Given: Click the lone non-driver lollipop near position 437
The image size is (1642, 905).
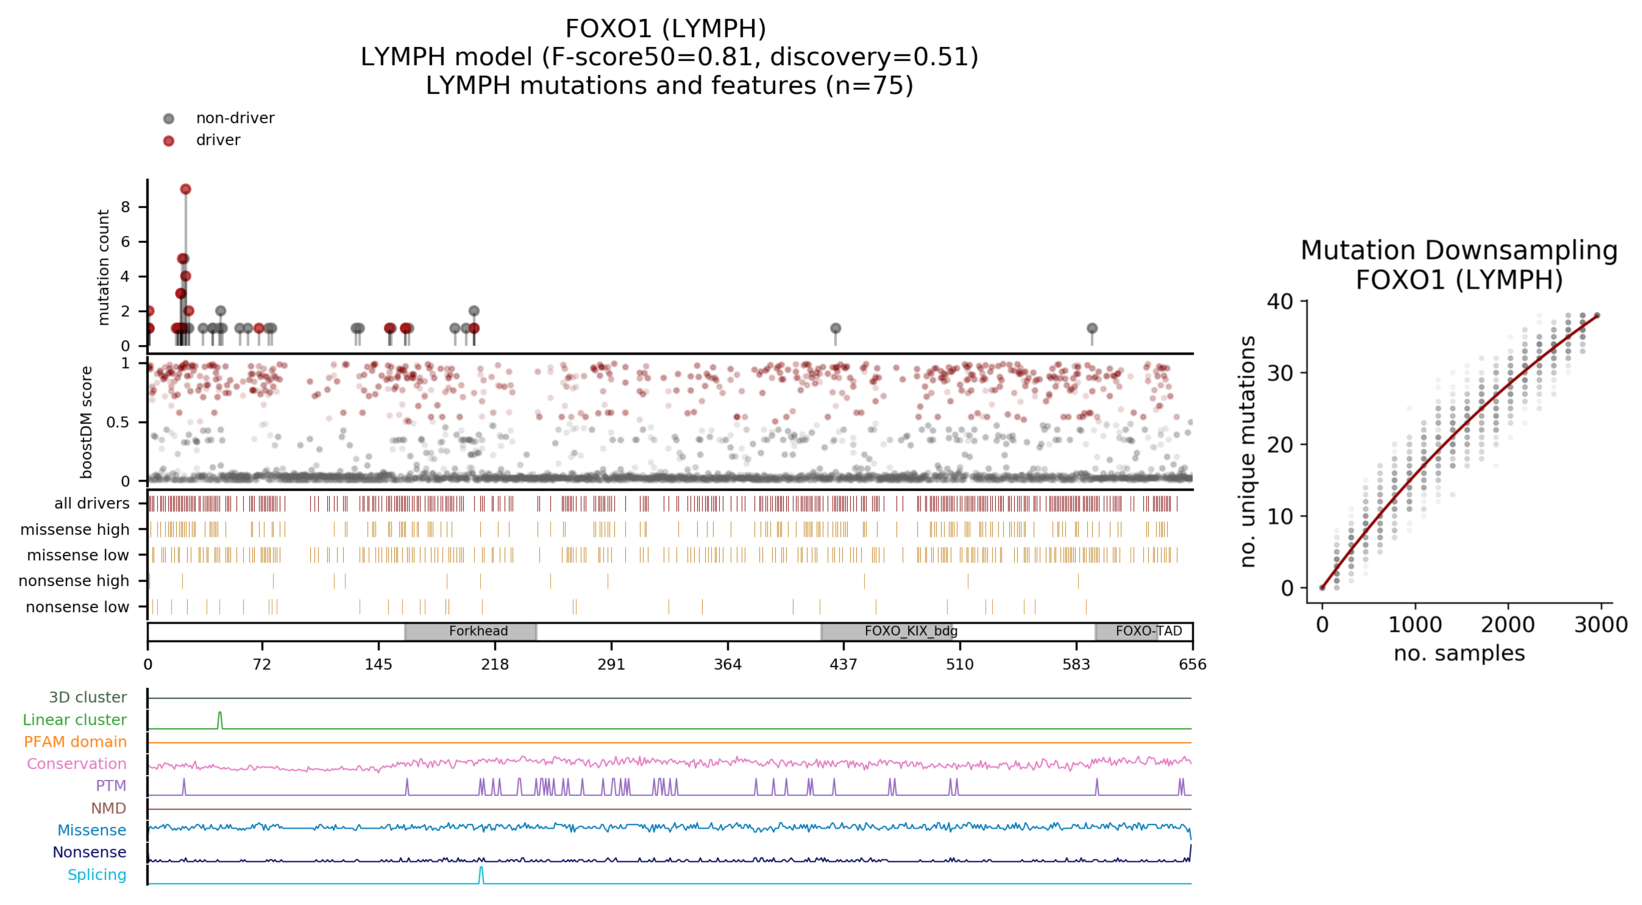Looking at the screenshot, I should [x=835, y=329].
